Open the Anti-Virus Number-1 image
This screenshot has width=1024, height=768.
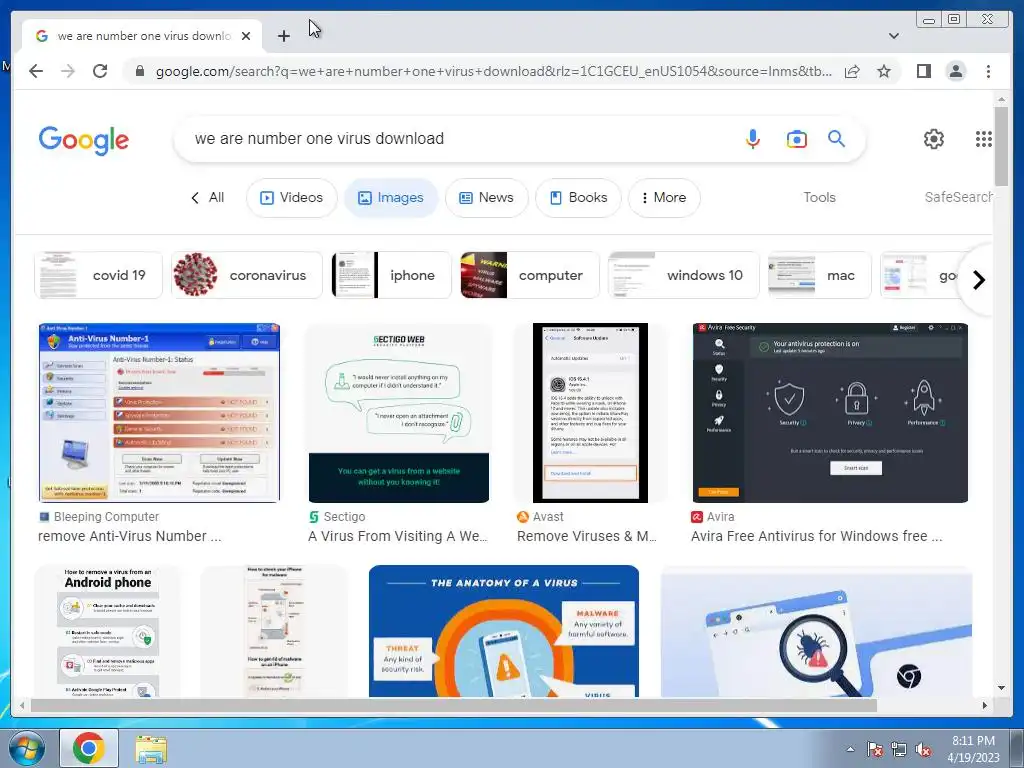tap(159, 413)
